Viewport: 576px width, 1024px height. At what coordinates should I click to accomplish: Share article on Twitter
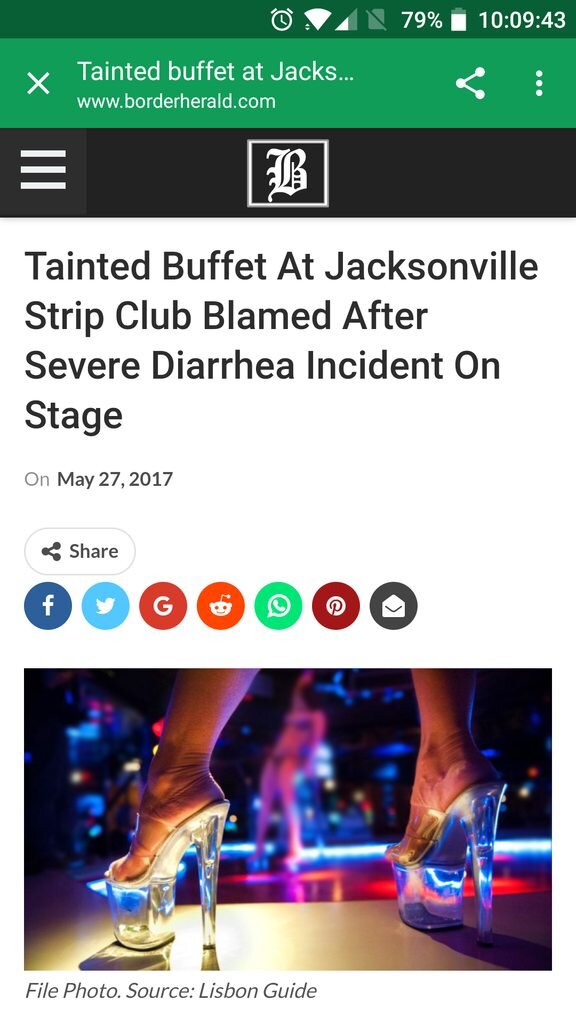coord(105,606)
